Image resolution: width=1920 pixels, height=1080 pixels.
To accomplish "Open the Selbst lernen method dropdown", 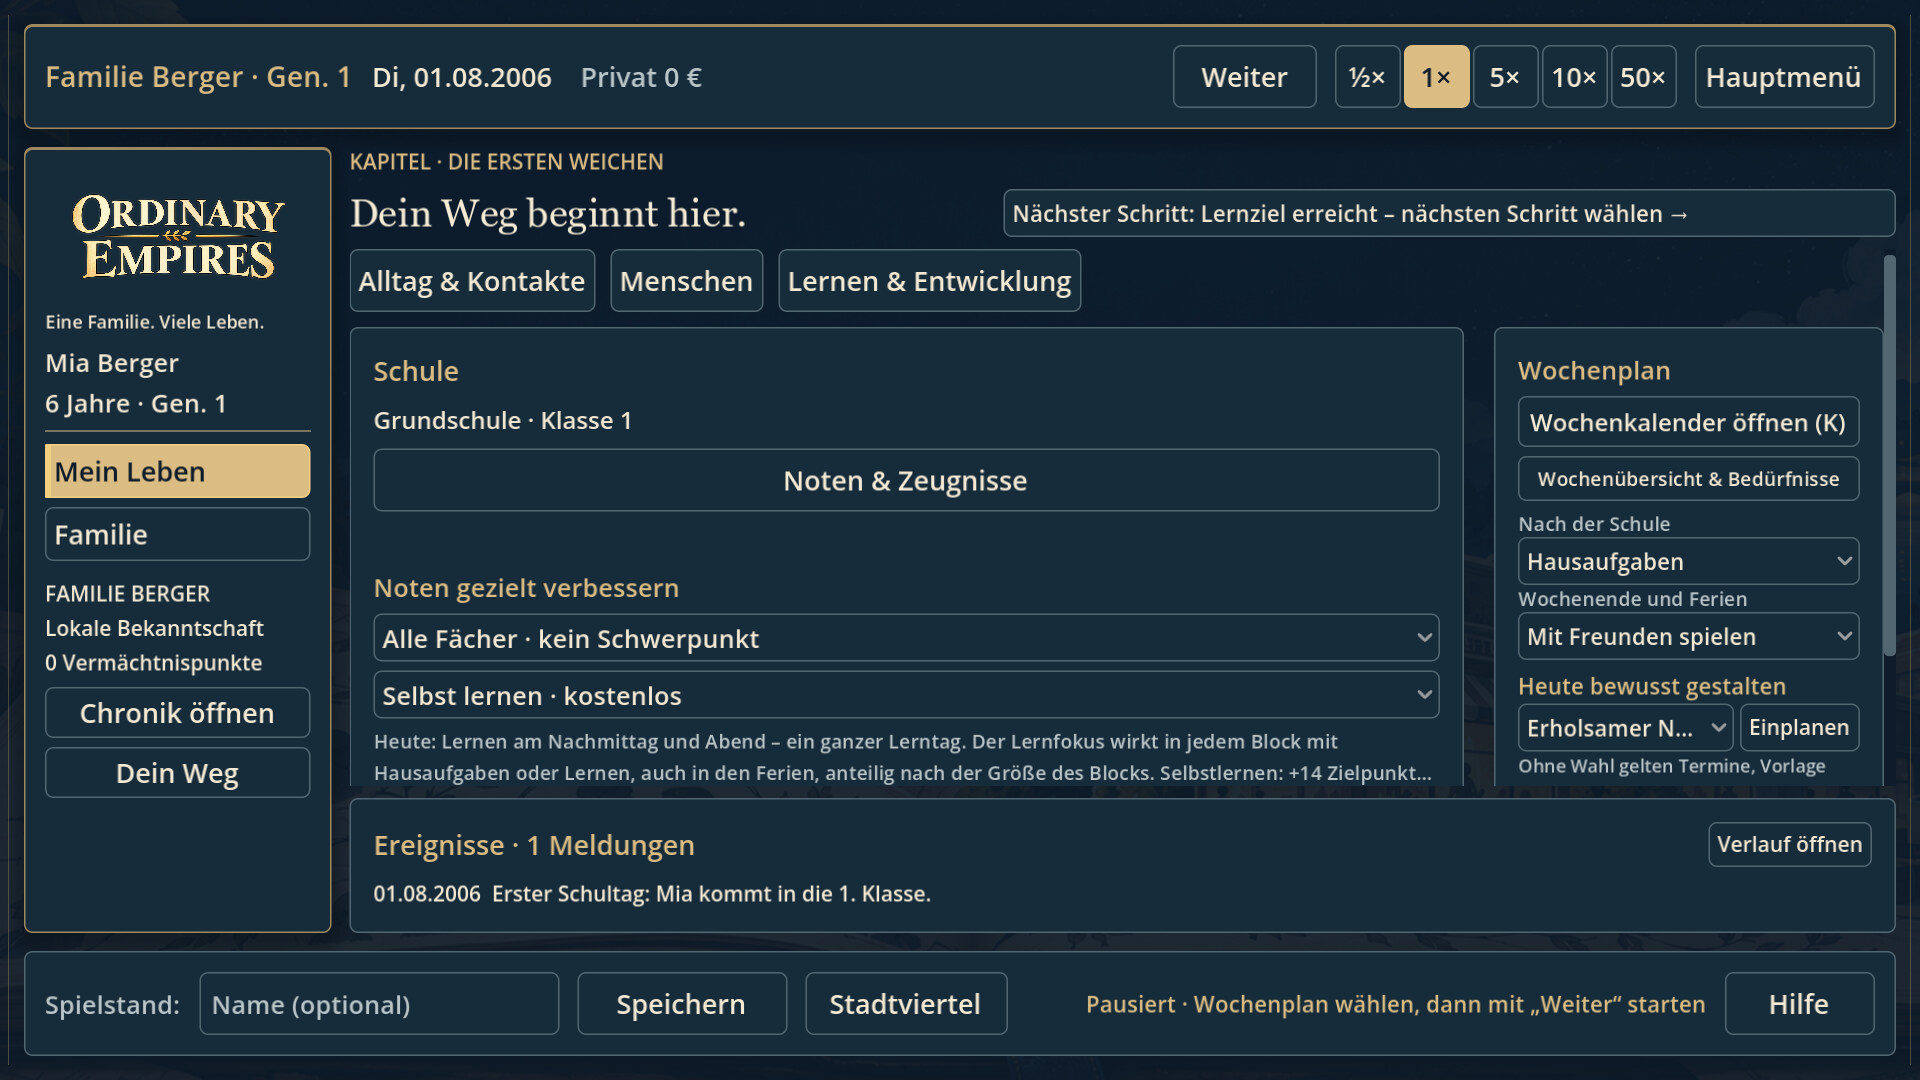I will pos(906,695).
